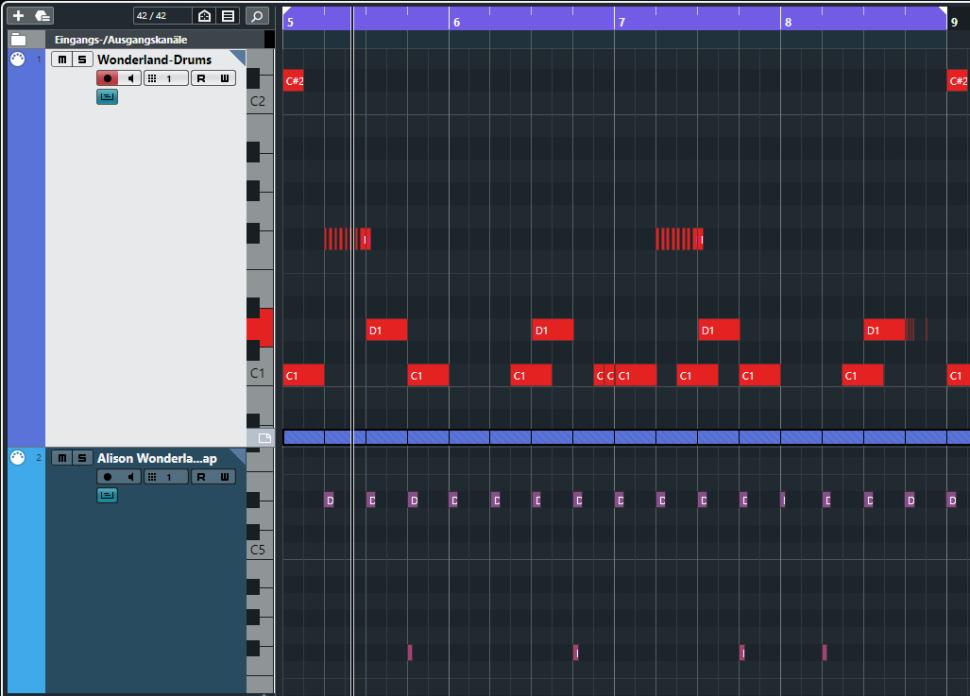The width and height of the screenshot is (970, 696).
Task: Solo the Alison Wonderland track
Action: click(80, 458)
